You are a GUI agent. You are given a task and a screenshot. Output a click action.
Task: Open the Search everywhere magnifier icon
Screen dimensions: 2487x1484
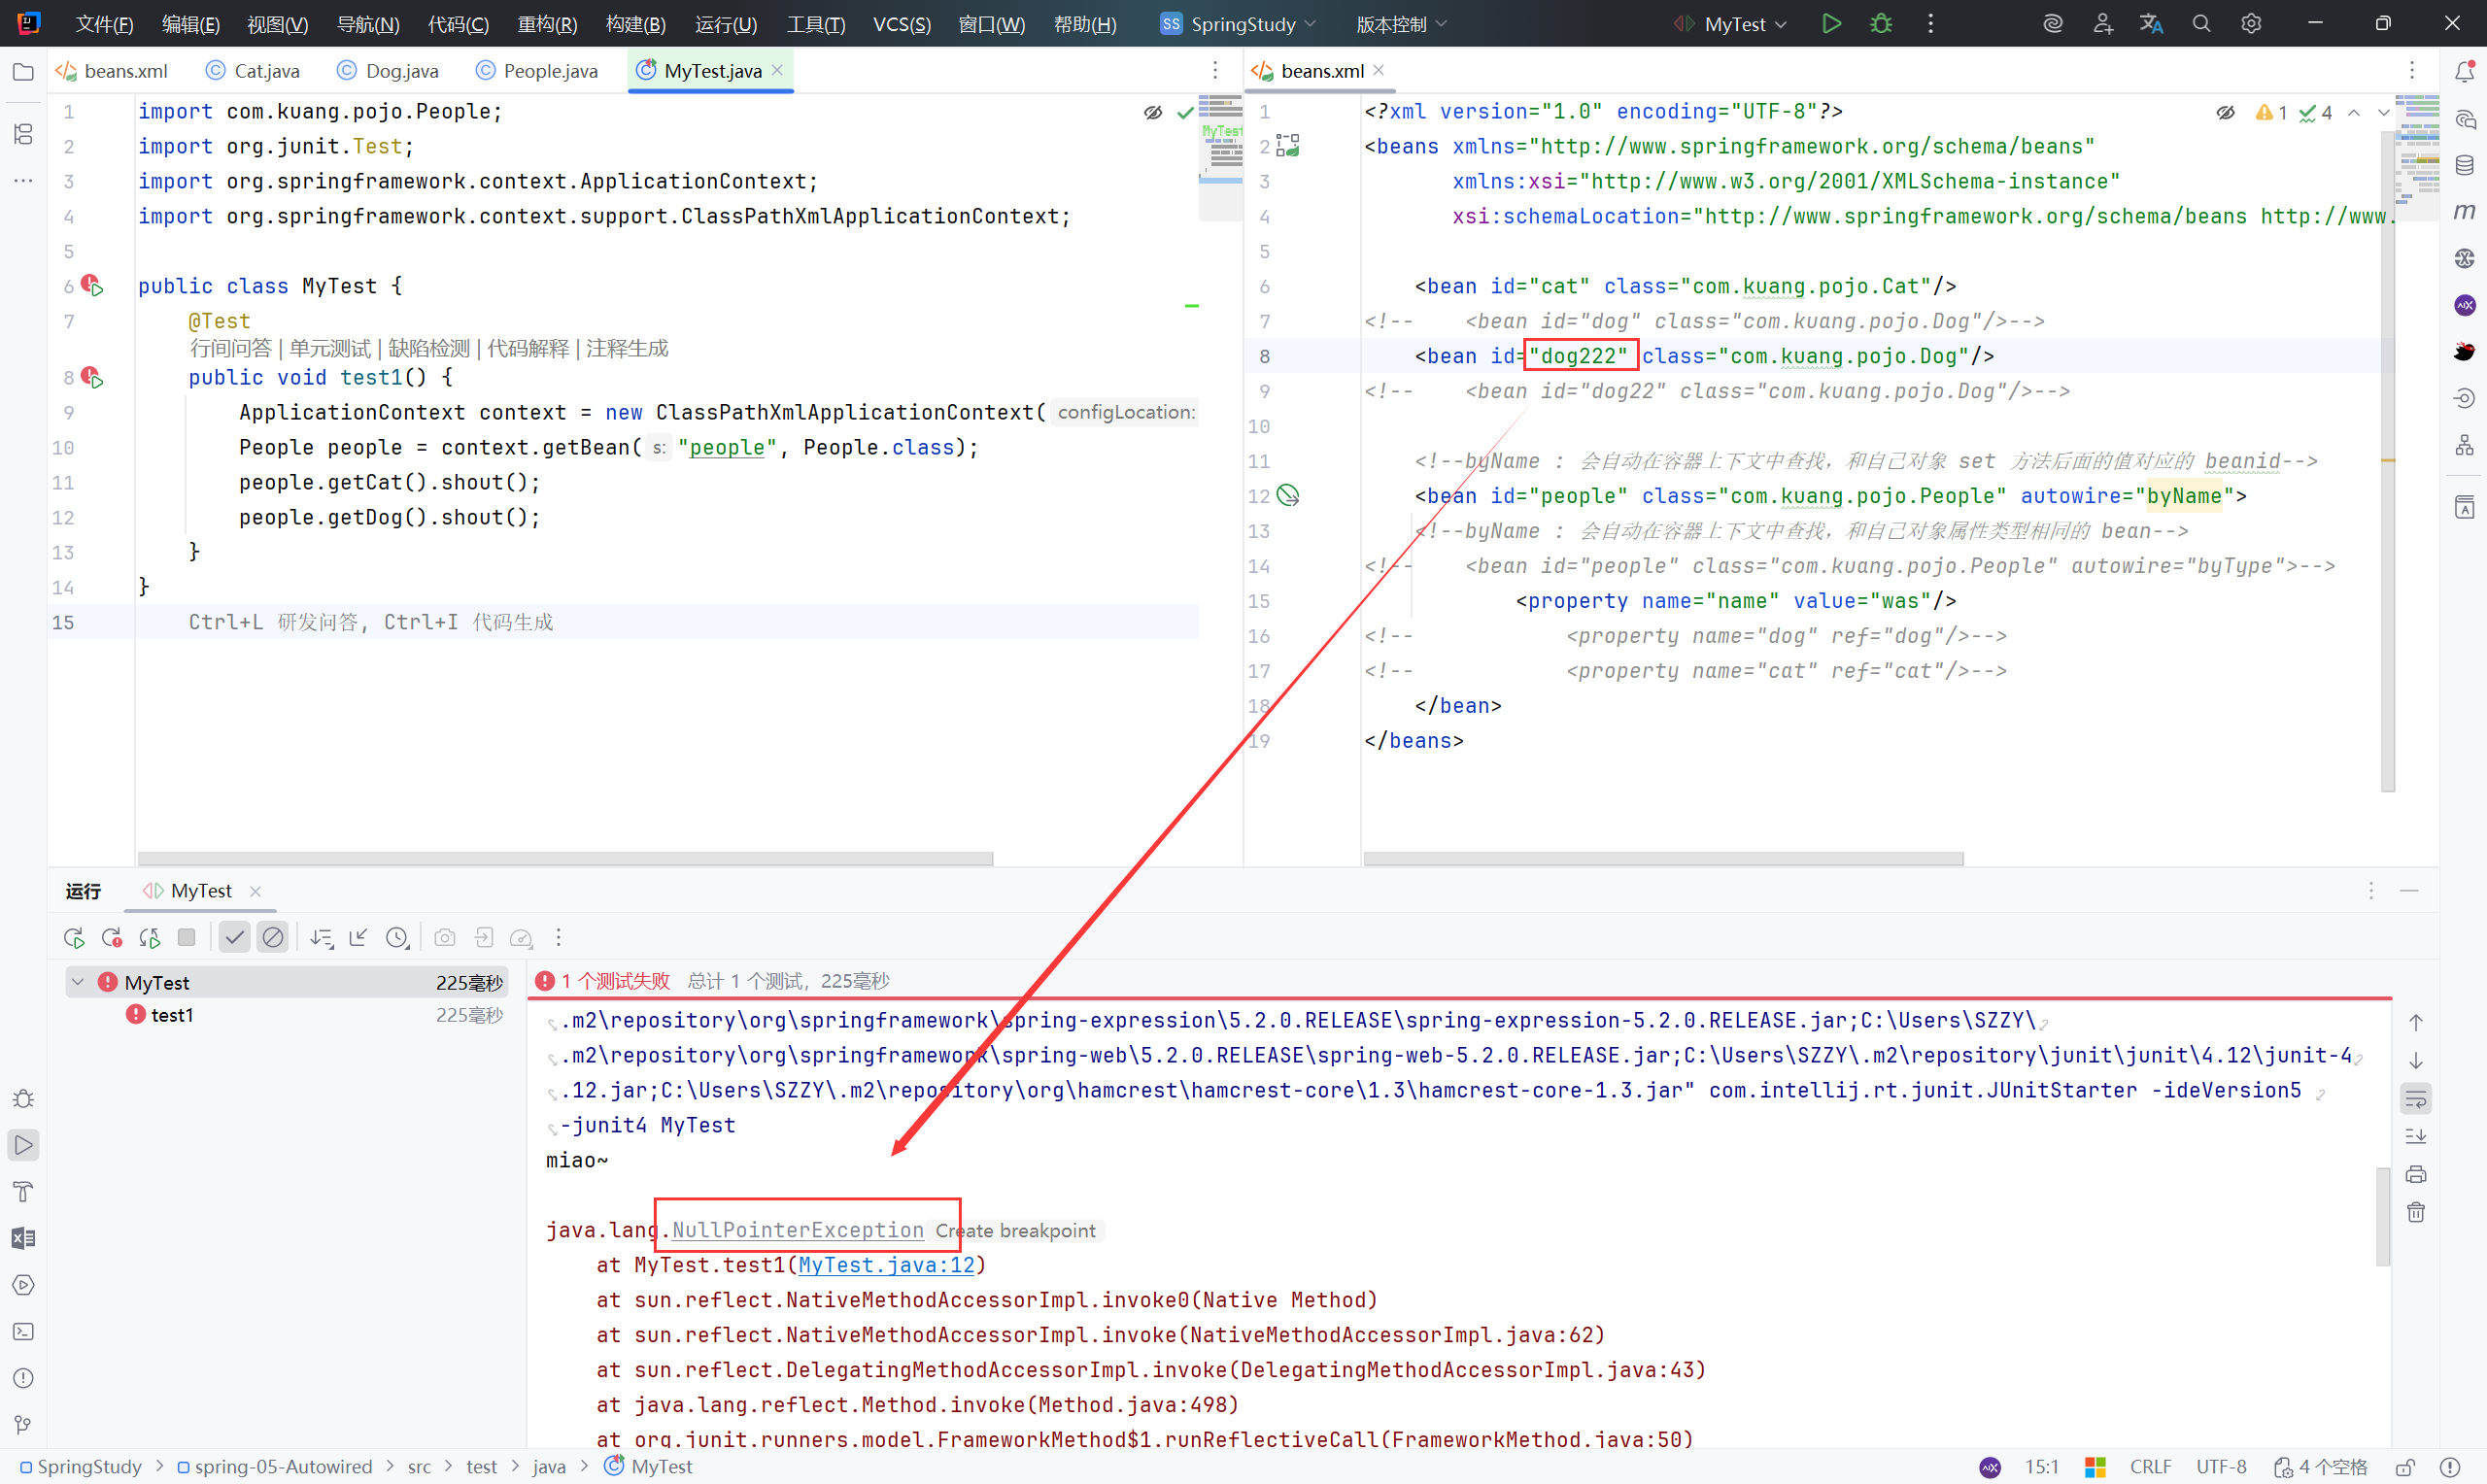(x=2201, y=23)
